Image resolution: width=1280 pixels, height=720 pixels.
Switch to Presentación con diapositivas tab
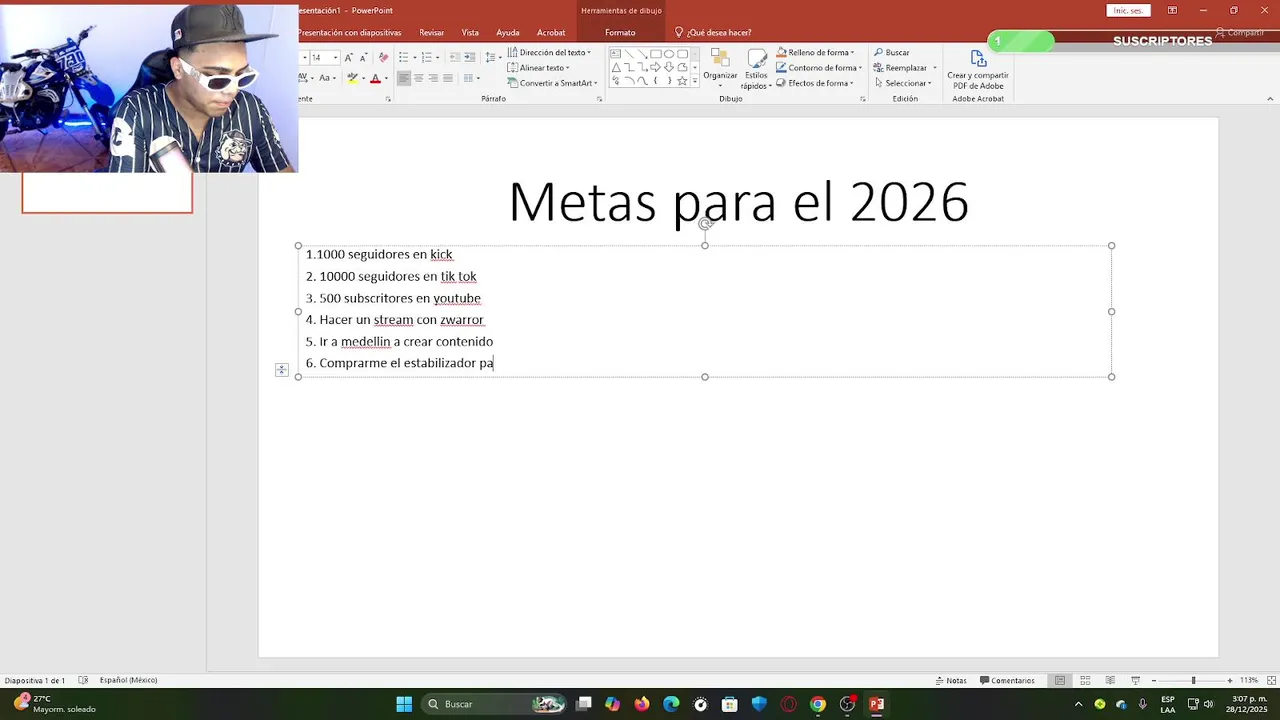[349, 32]
